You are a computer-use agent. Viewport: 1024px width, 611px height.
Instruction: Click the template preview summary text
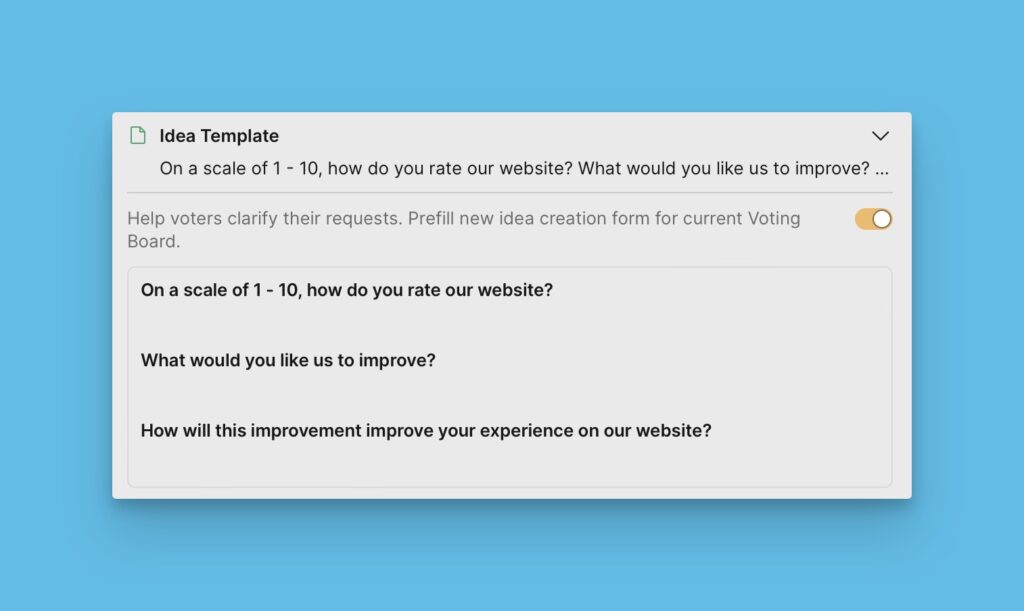pyautogui.click(x=525, y=168)
